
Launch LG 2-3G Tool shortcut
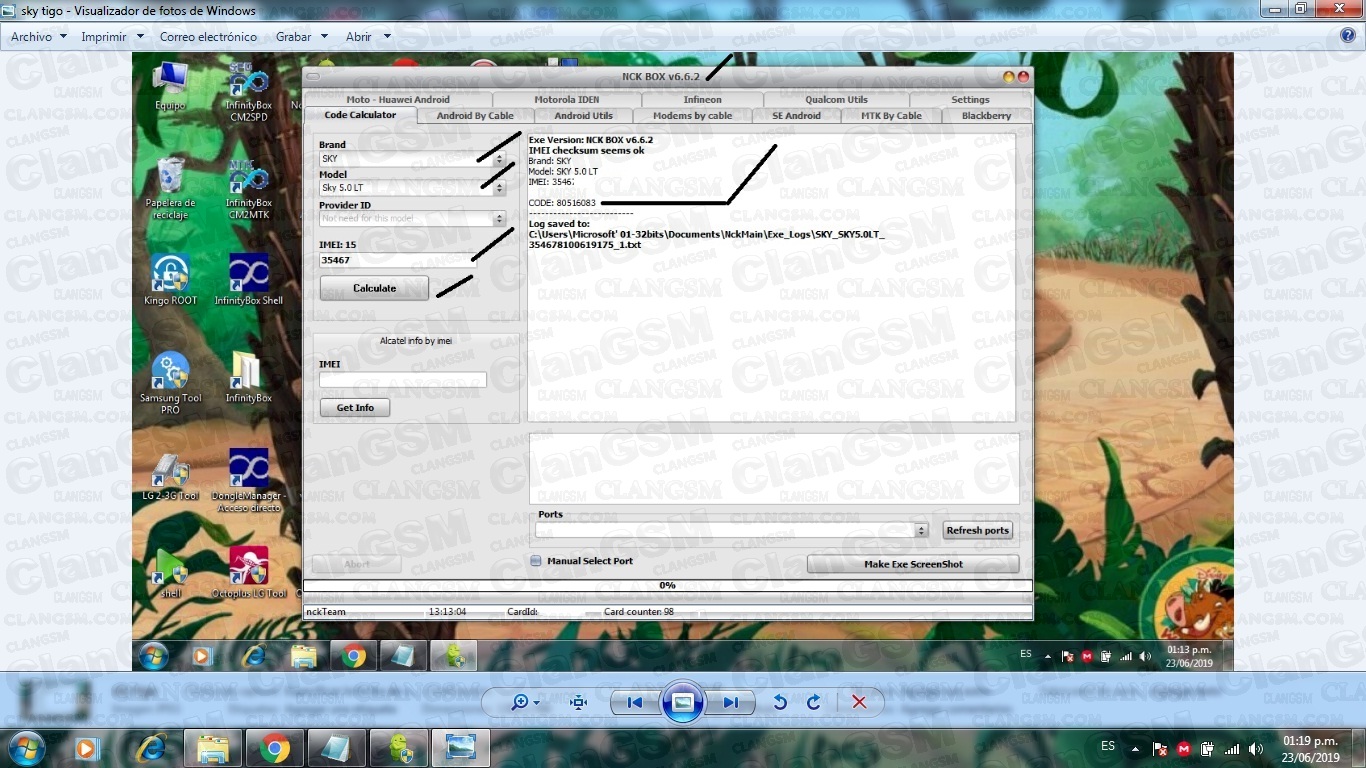coord(170,475)
